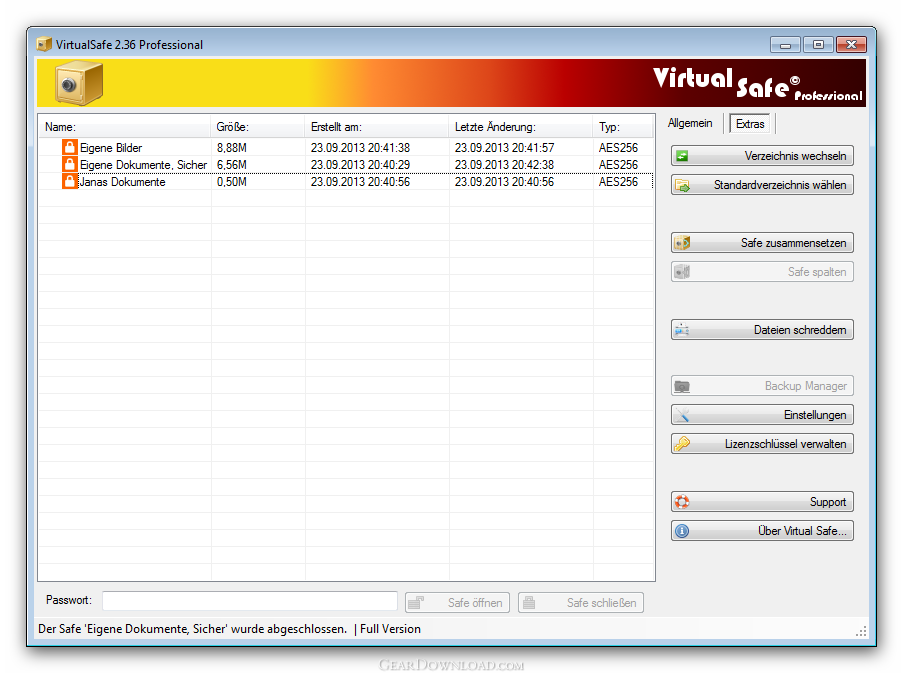Sort by the Größe column header
The width and height of the screenshot is (903, 673).
pyautogui.click(x=257, y=127)
